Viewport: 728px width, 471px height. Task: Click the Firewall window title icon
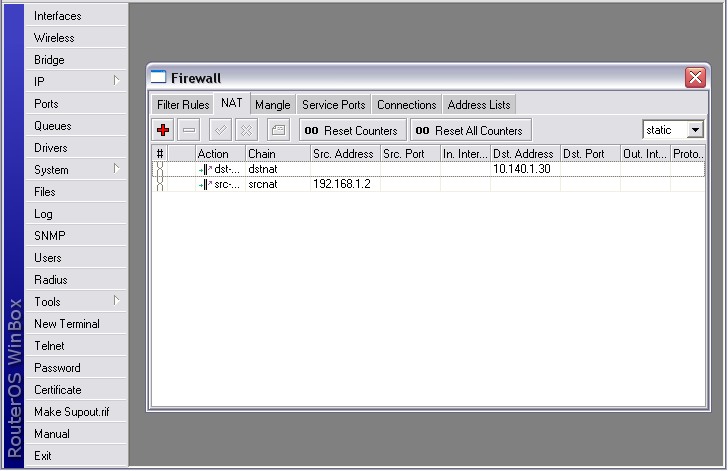[158, 77]
